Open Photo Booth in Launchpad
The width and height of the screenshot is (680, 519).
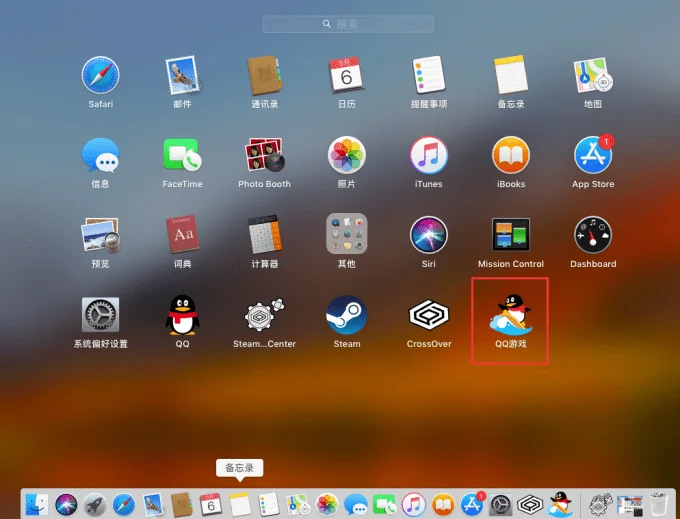264,155
